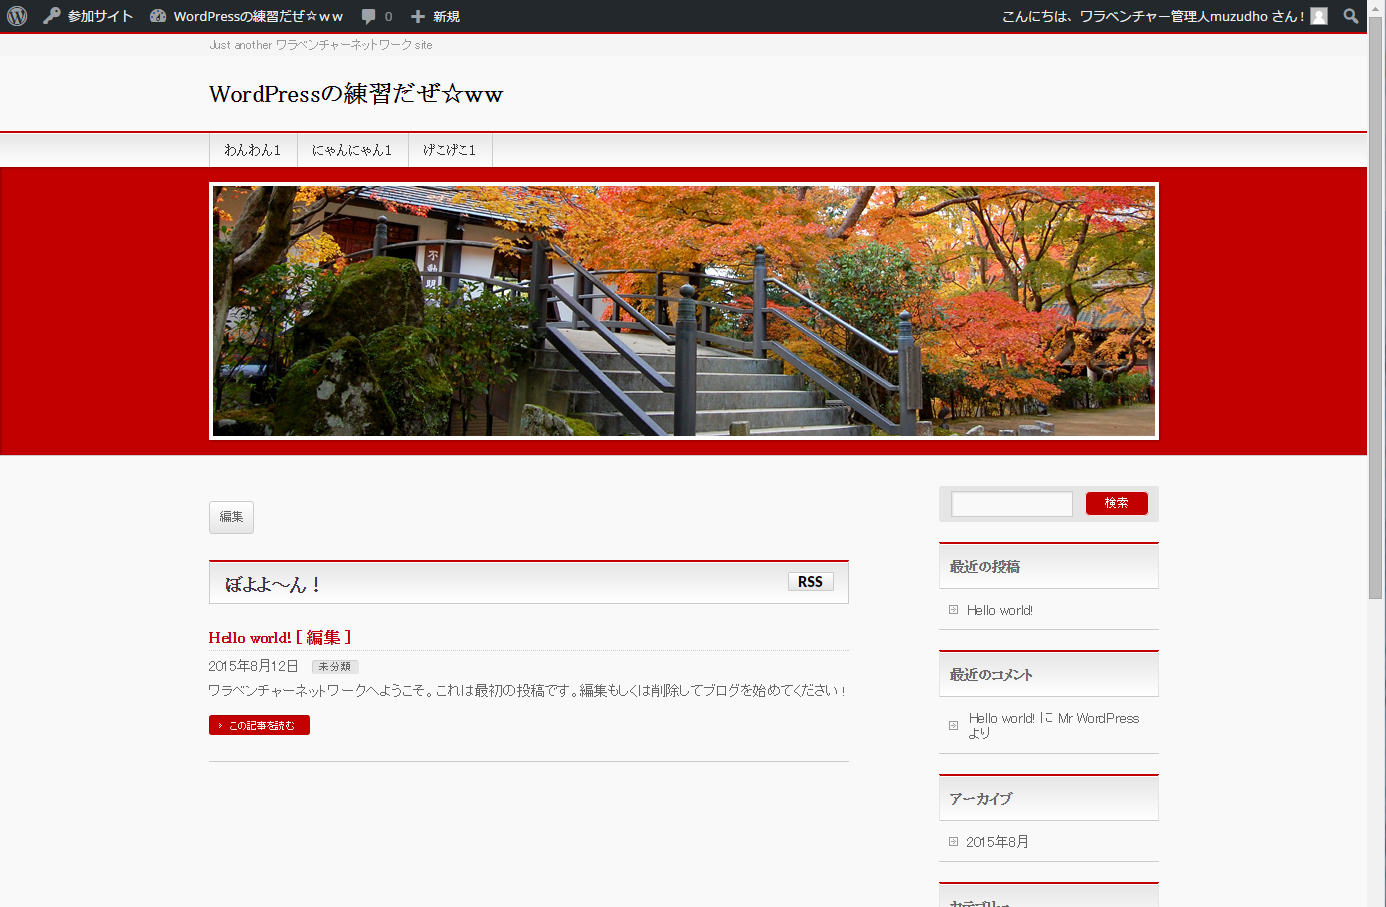1386x907 pixels.
Task: Open the user avatar in admin bar
Action: pos(1319,16)
